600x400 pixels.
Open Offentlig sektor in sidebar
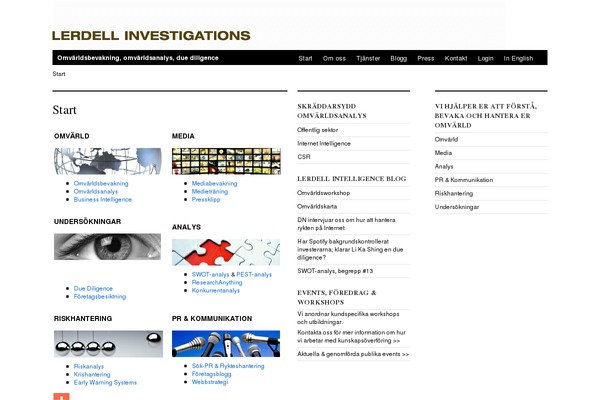point(318,130)
